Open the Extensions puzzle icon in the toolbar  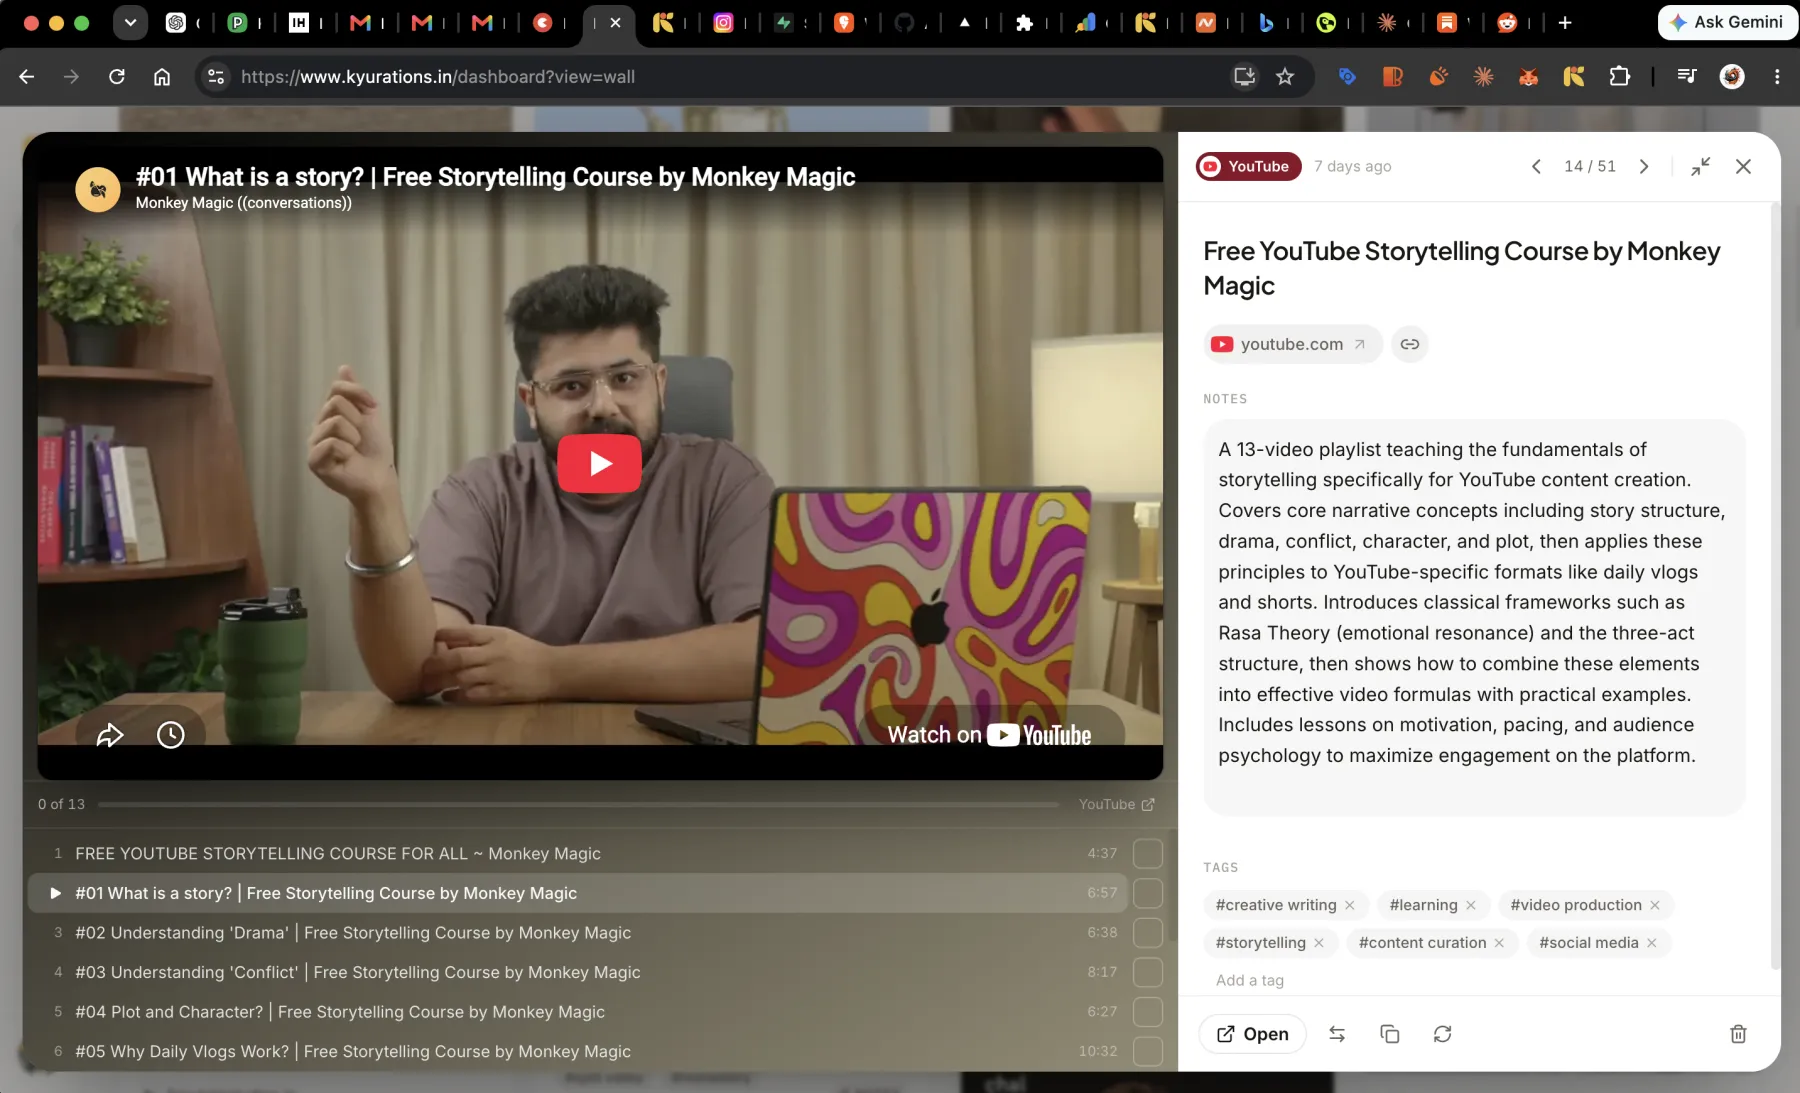pos(1619,76)
